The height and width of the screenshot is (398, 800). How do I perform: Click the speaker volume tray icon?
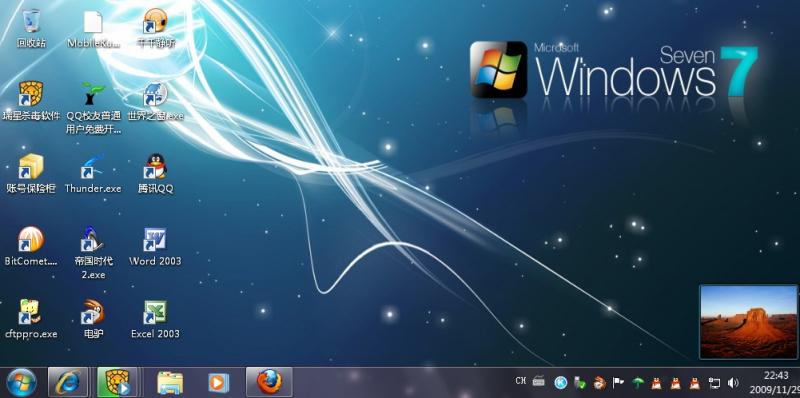coord(733,383)
